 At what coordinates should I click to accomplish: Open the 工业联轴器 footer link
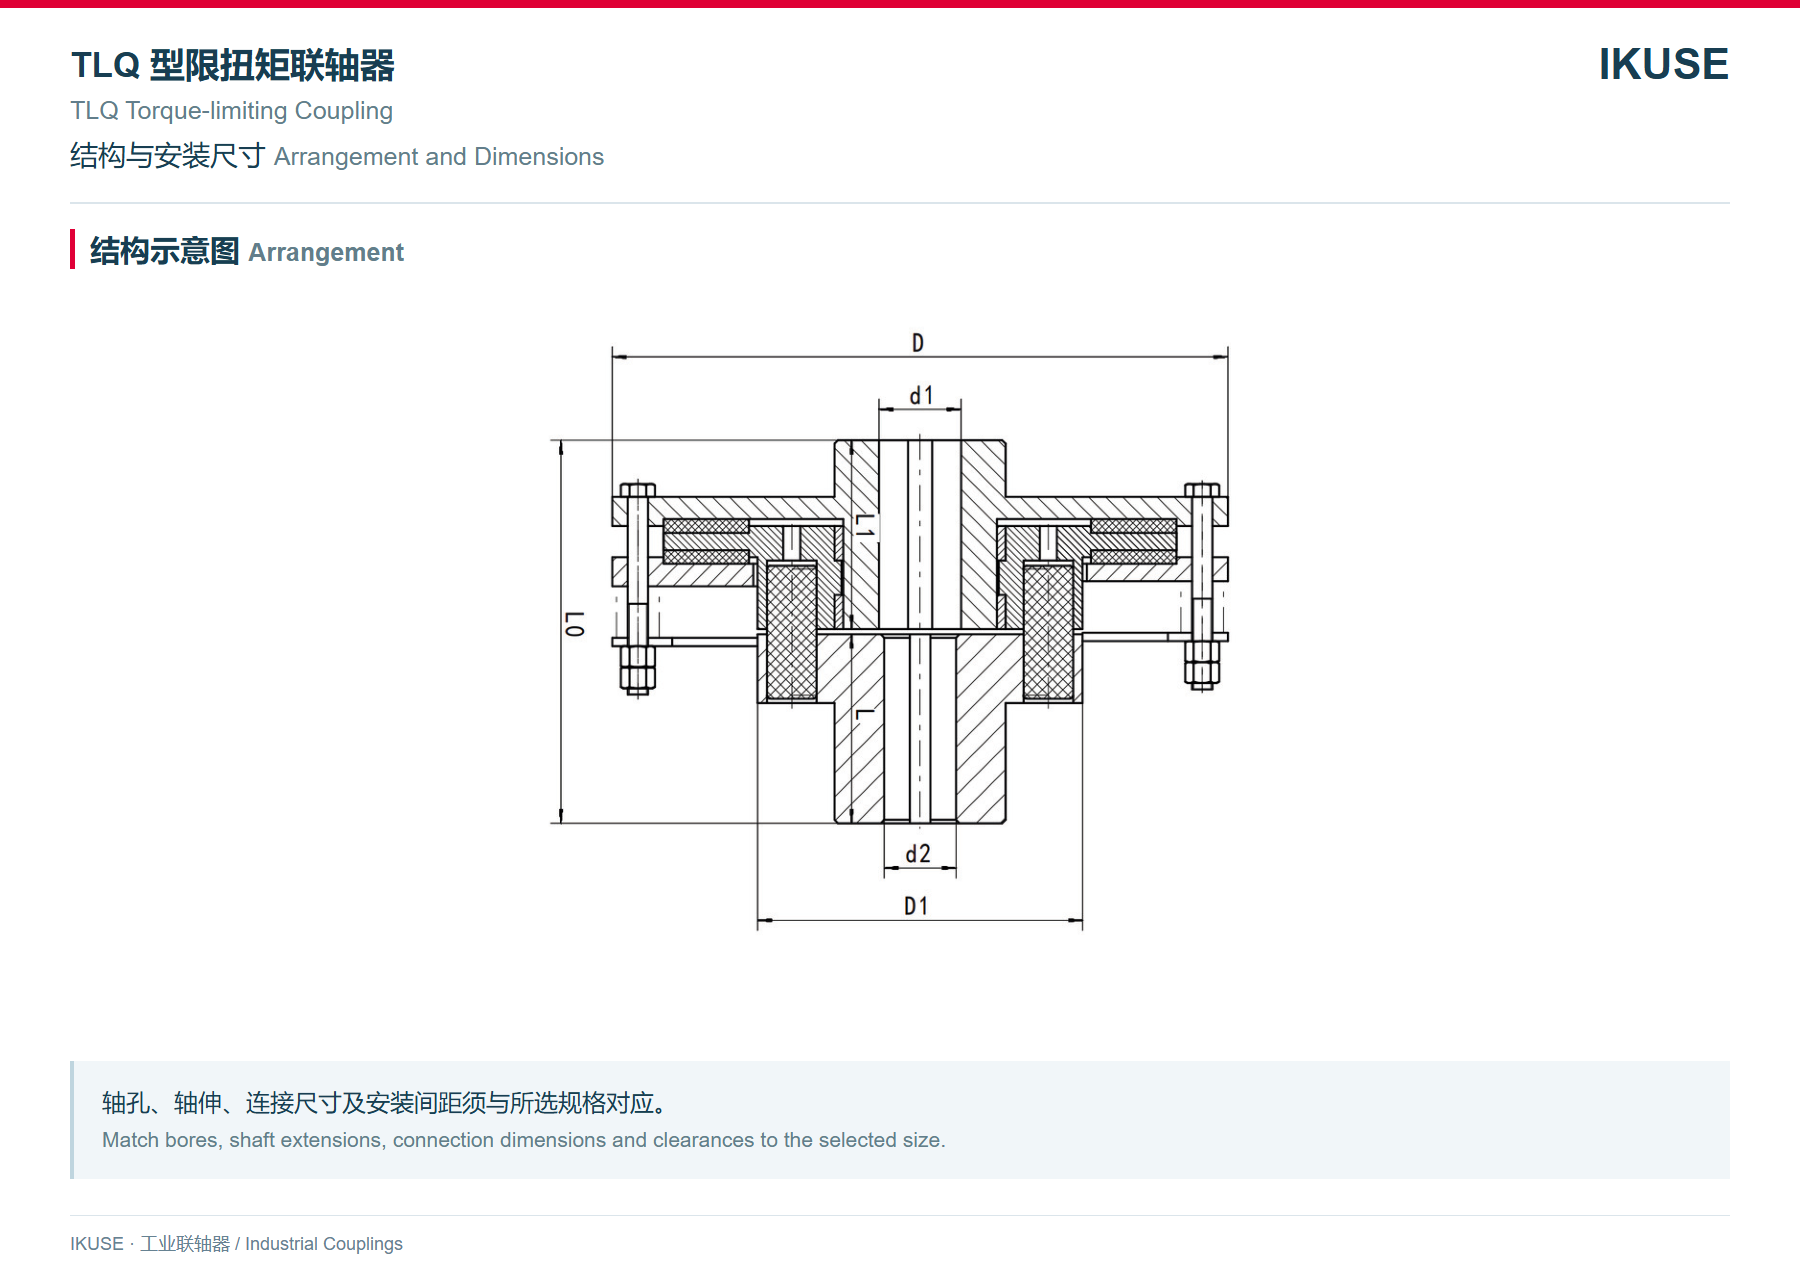(x=185, y=1243)
